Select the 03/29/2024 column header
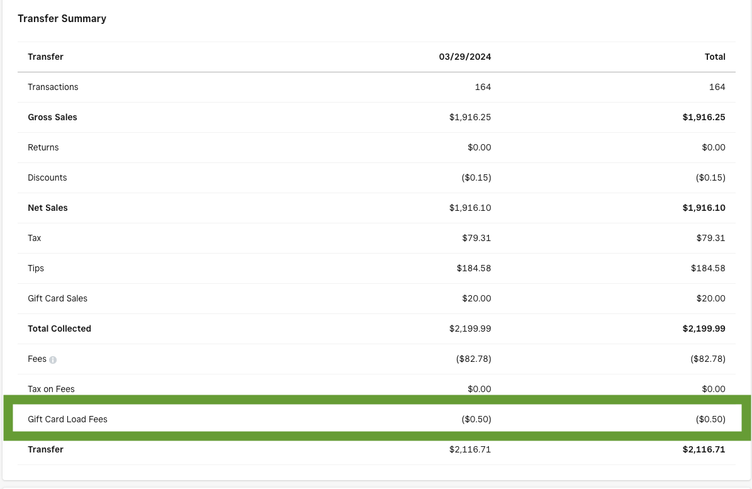This screenshot has height=489, width=752. pos(464,57)
